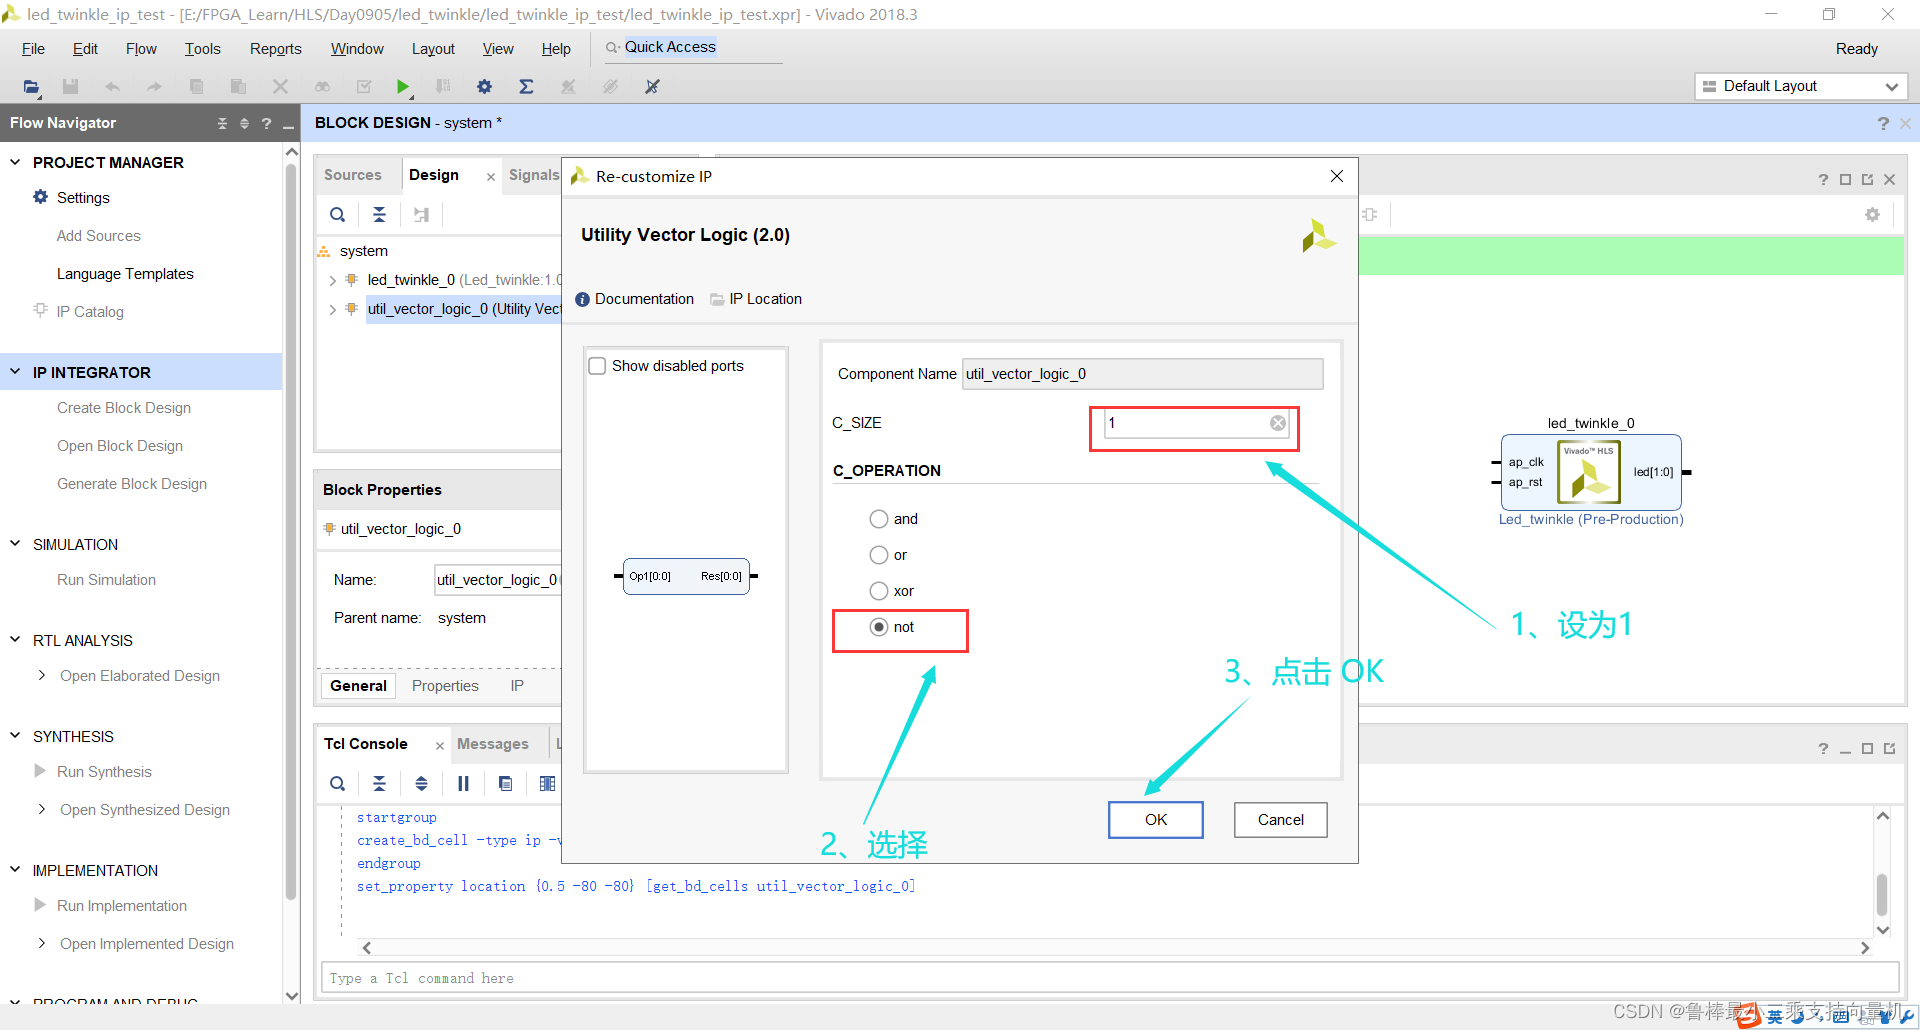
Task: Open the File menu
Action: pyautogui.click(x=33, y=49)
